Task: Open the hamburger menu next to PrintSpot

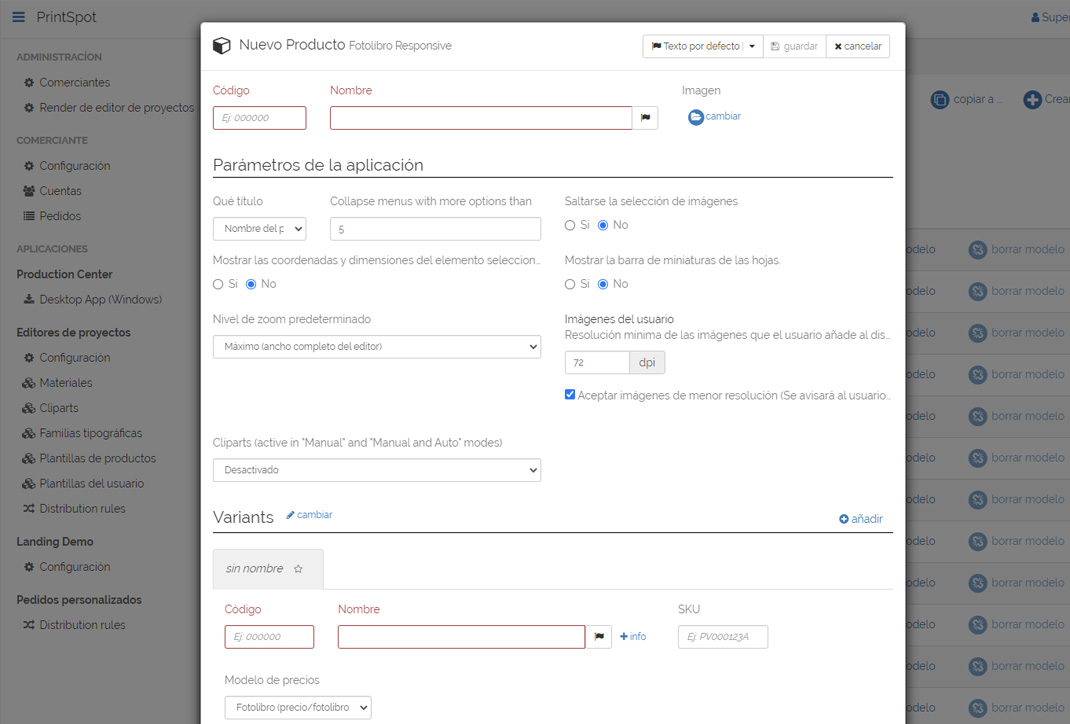Action: point(18,16)
